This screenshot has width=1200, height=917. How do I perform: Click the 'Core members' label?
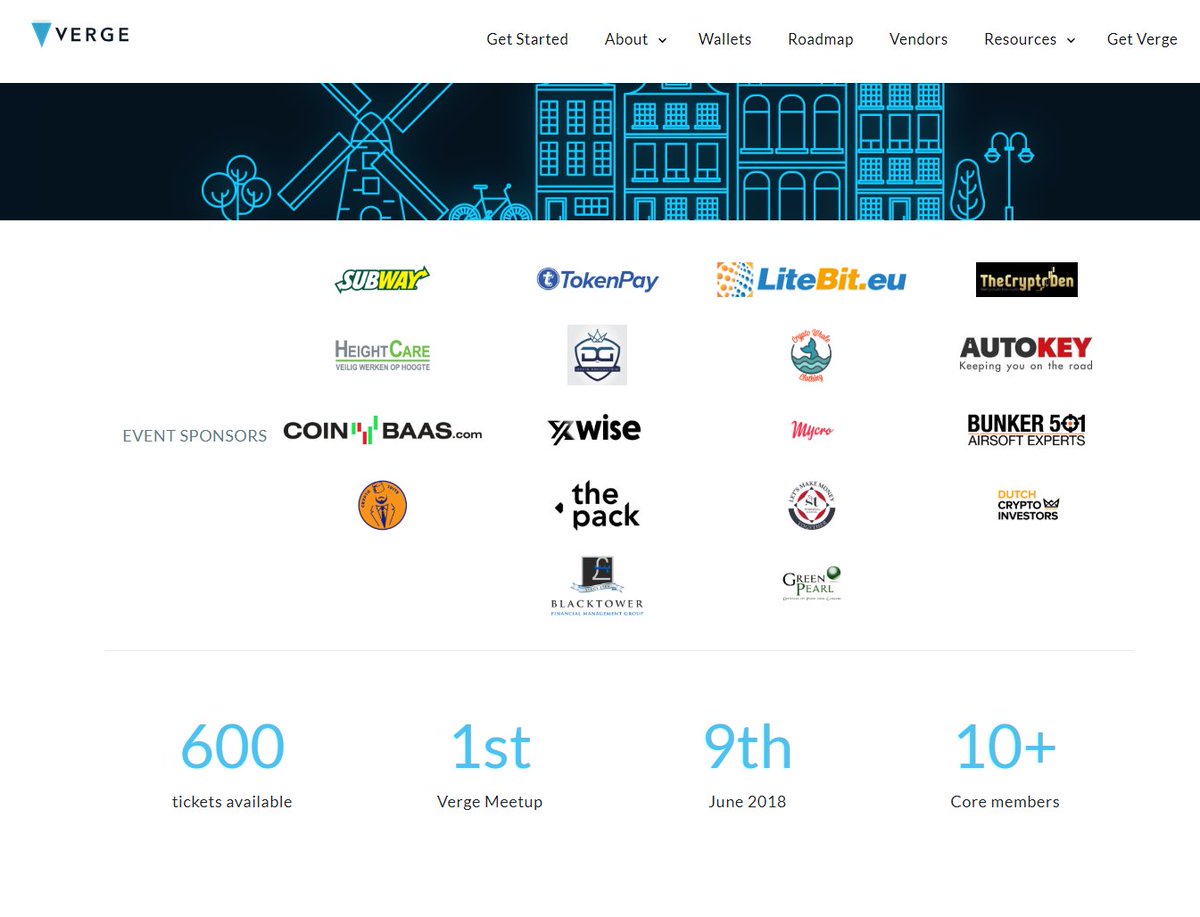[1005, 802]
